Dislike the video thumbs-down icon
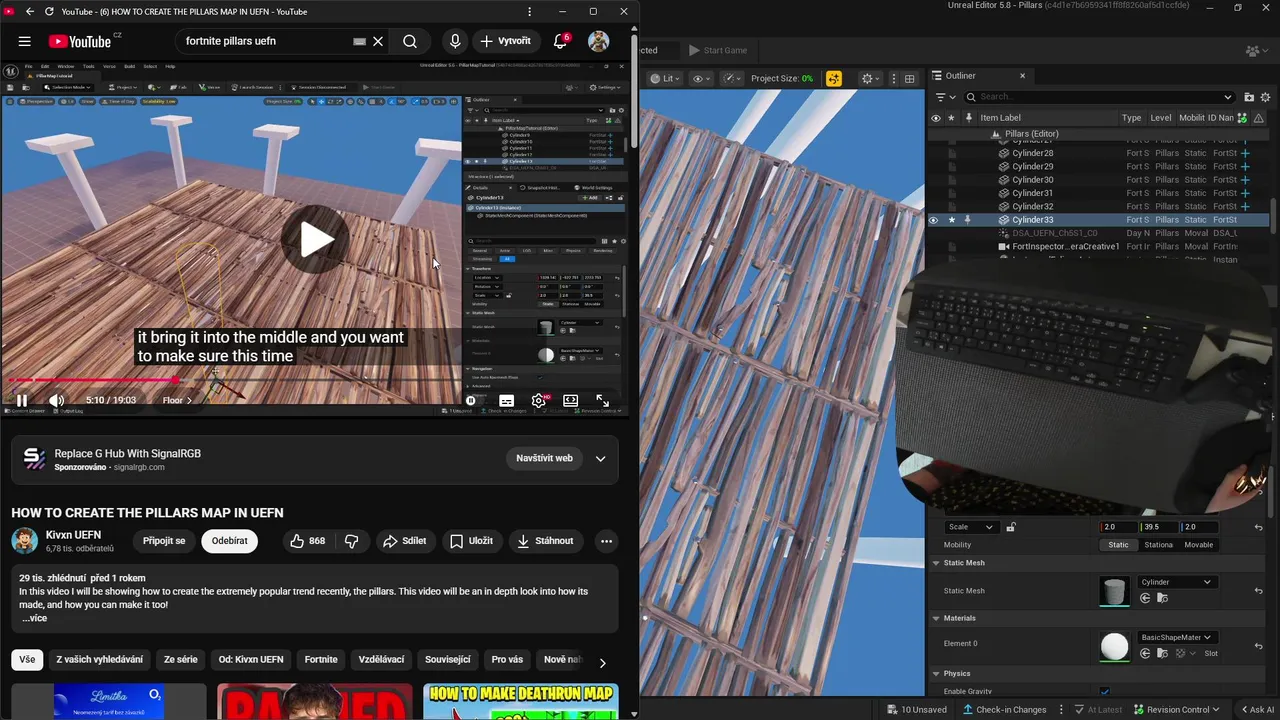This screenshot has width=1280, height=720. (352, 541)
